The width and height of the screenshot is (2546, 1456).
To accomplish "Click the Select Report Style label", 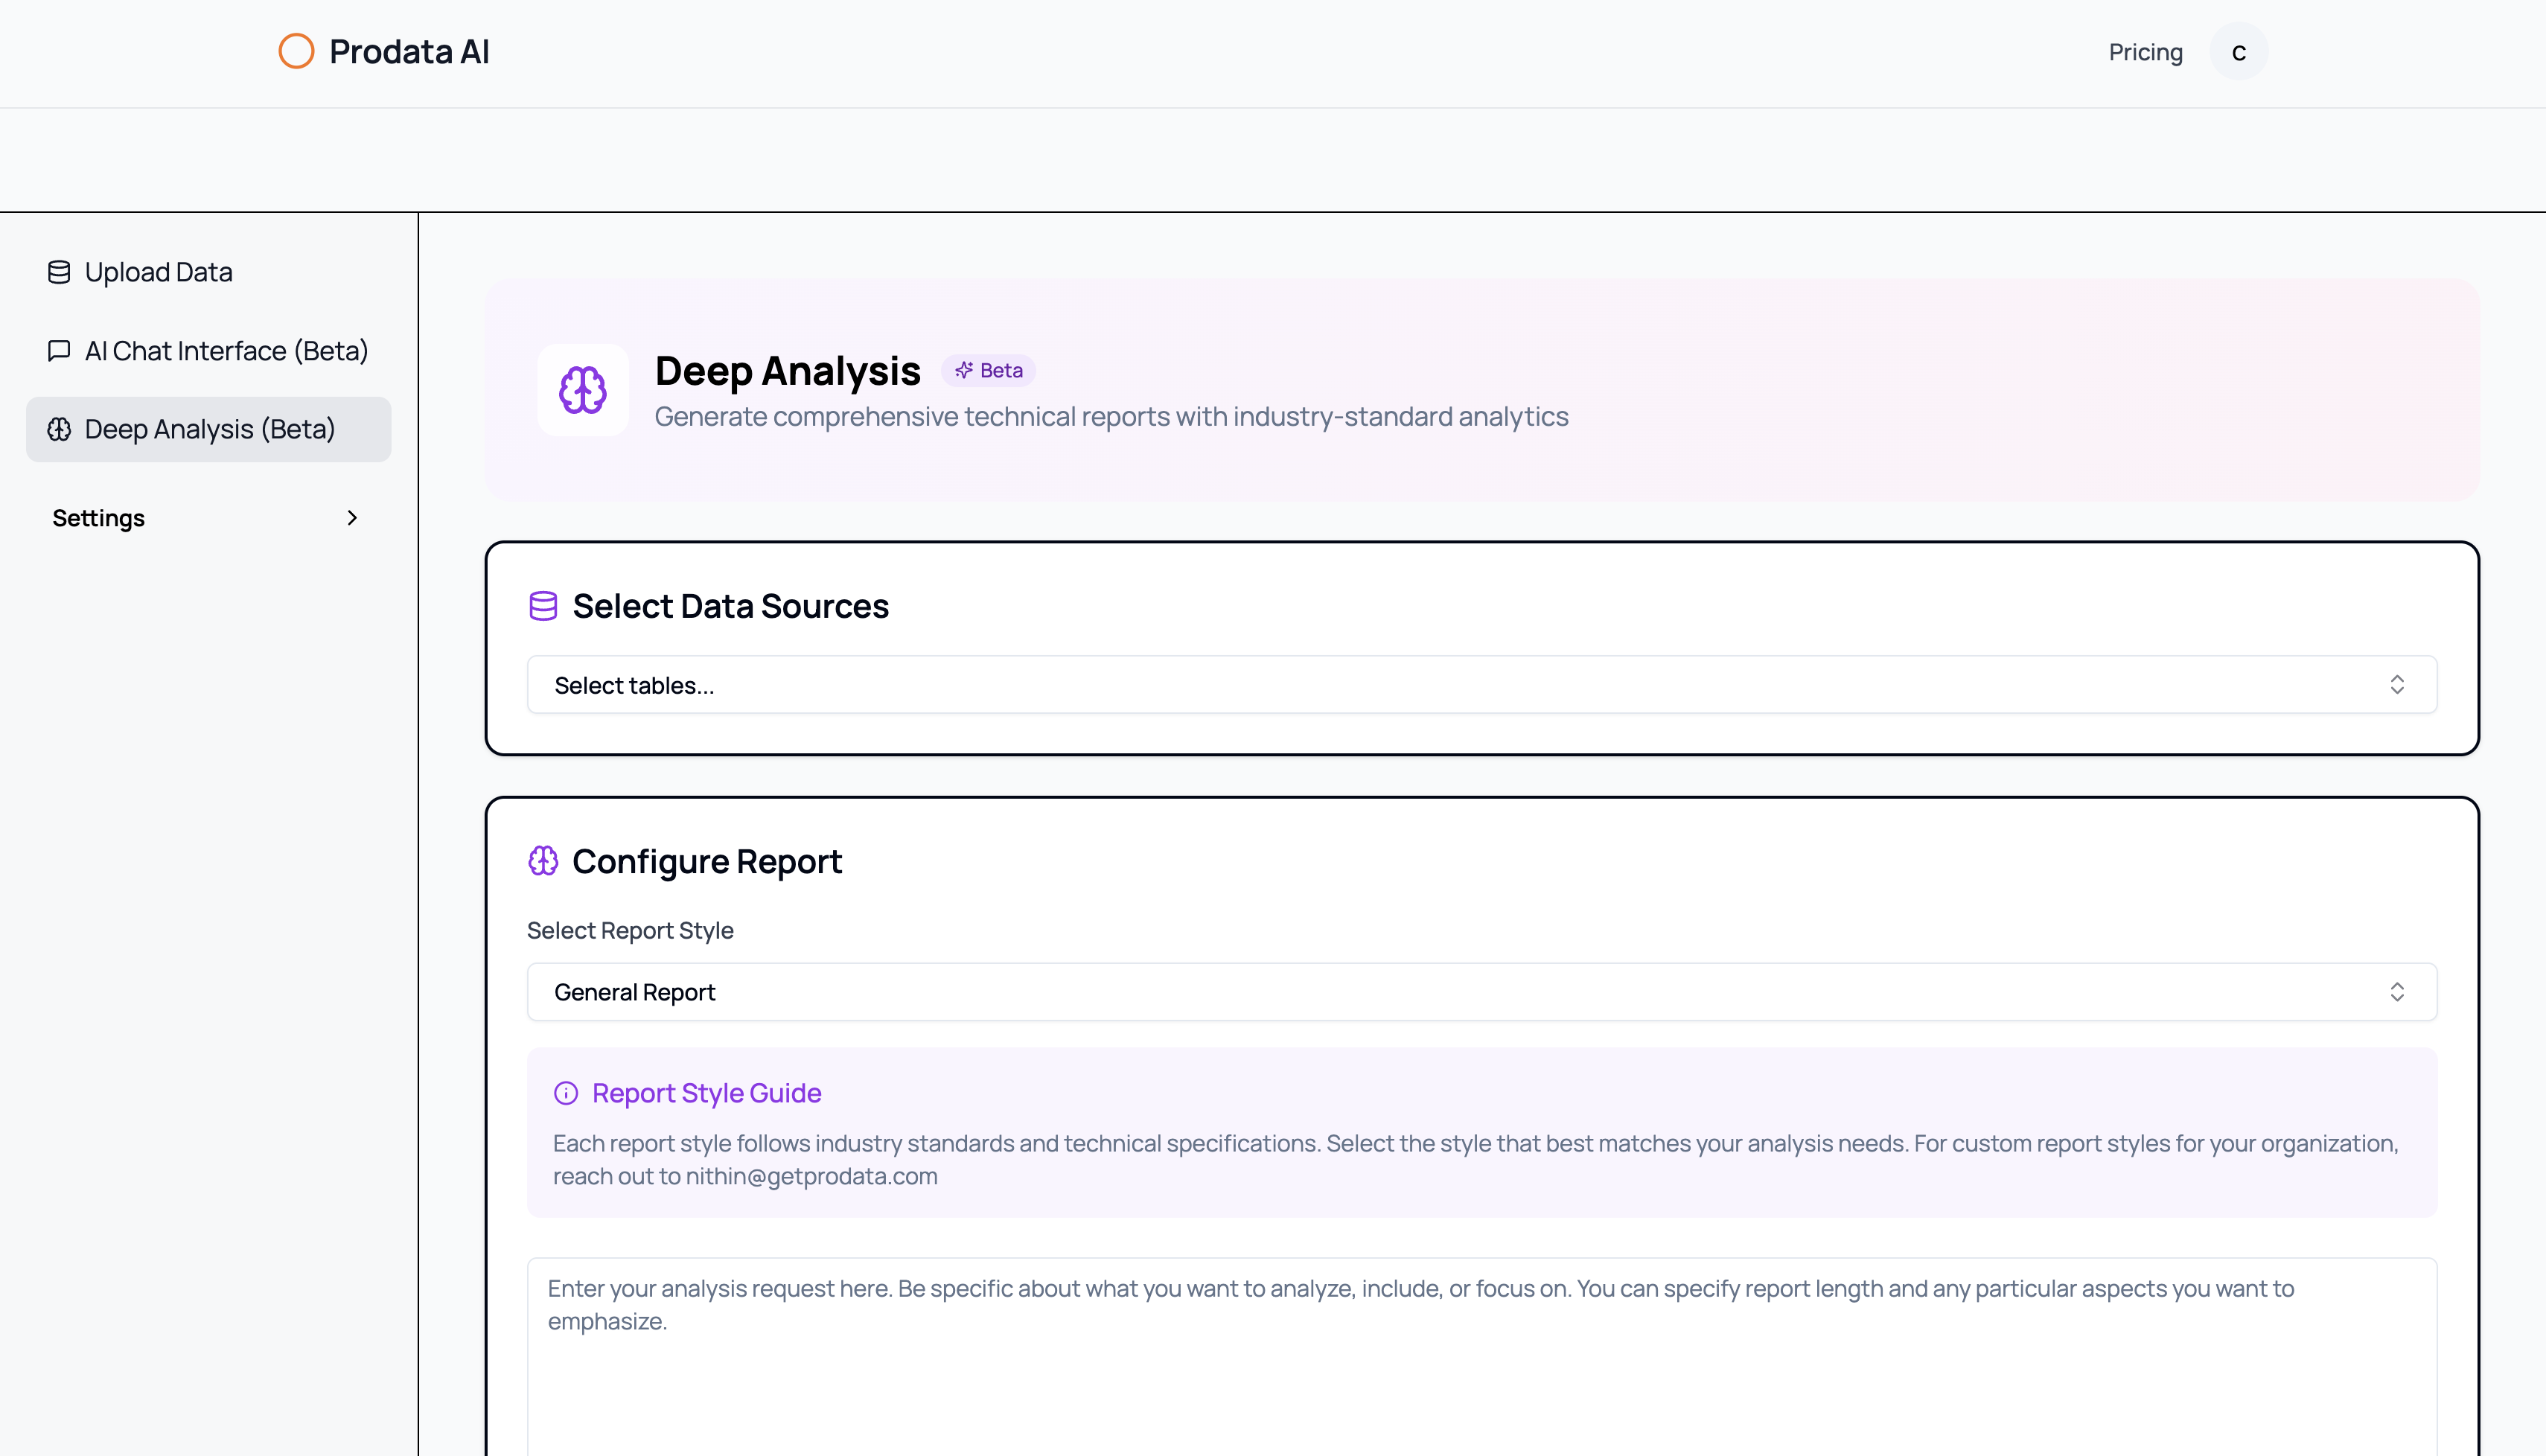I will point(630,930).
